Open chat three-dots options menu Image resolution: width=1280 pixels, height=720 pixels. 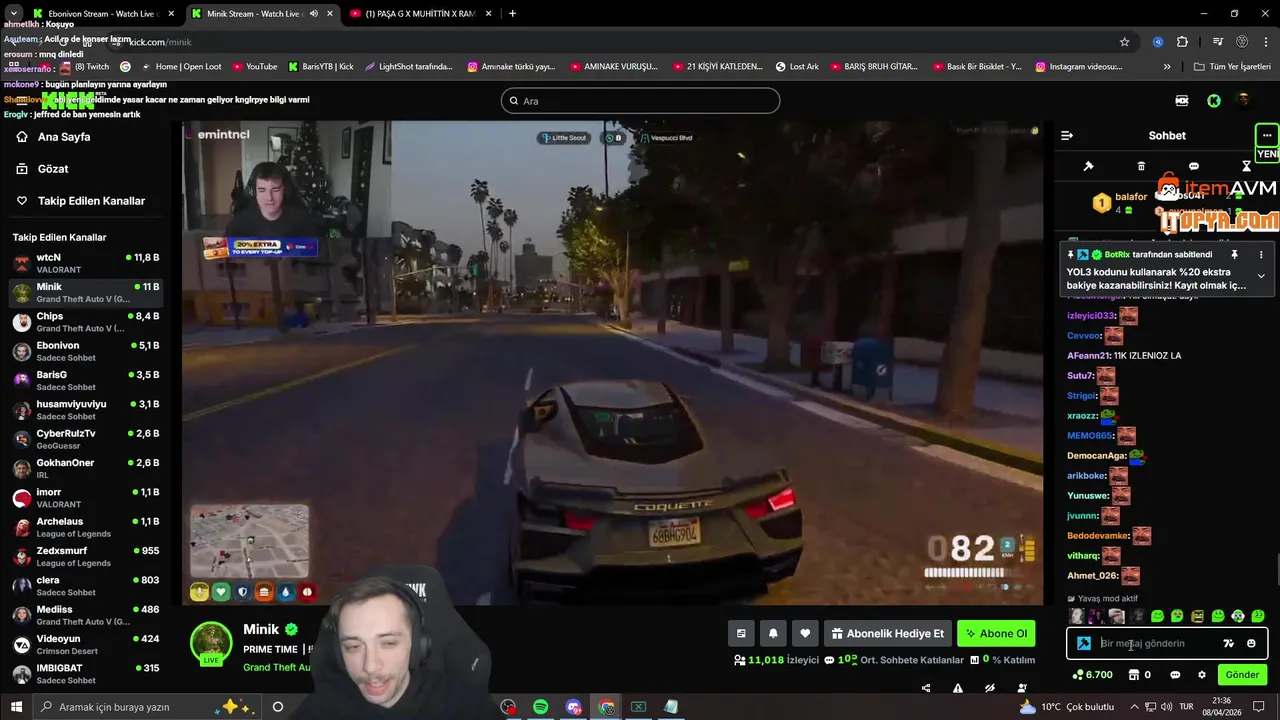(1267, 135)
